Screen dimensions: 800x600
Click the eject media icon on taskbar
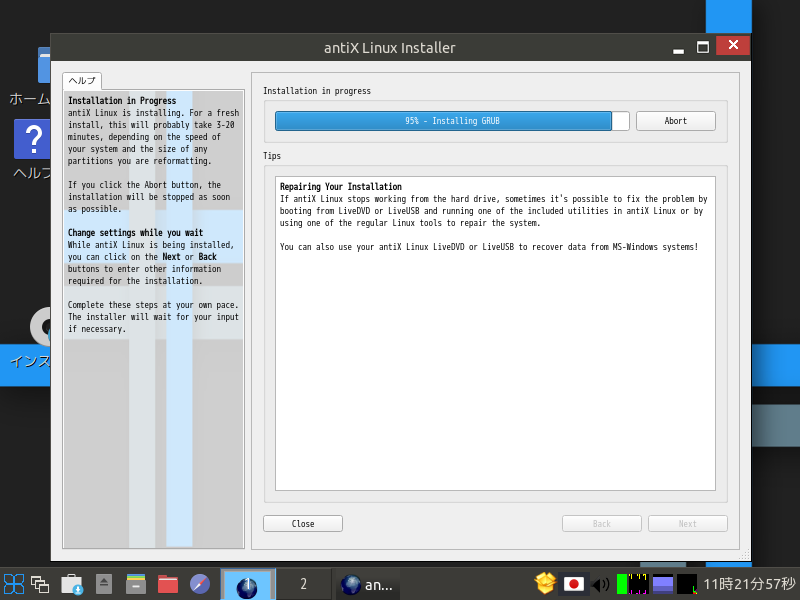tap(104, 584)
